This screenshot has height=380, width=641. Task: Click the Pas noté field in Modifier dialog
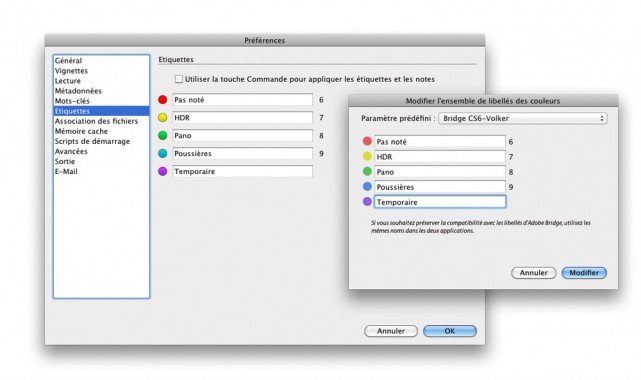click(440, 142)
